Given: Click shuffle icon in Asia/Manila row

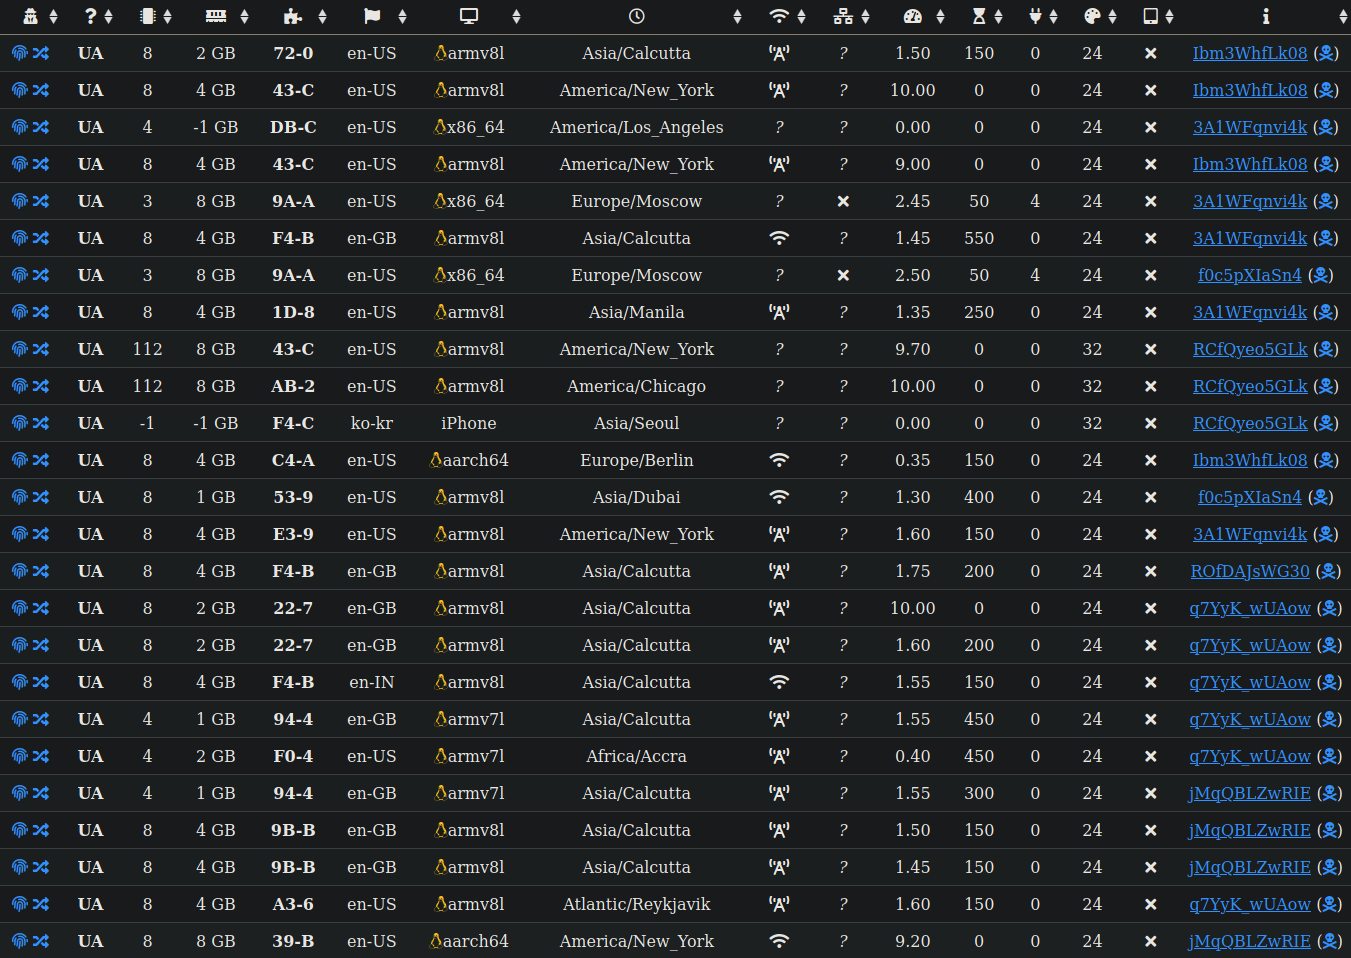Looking at the screenshot, I should click(x=41, y=312).
